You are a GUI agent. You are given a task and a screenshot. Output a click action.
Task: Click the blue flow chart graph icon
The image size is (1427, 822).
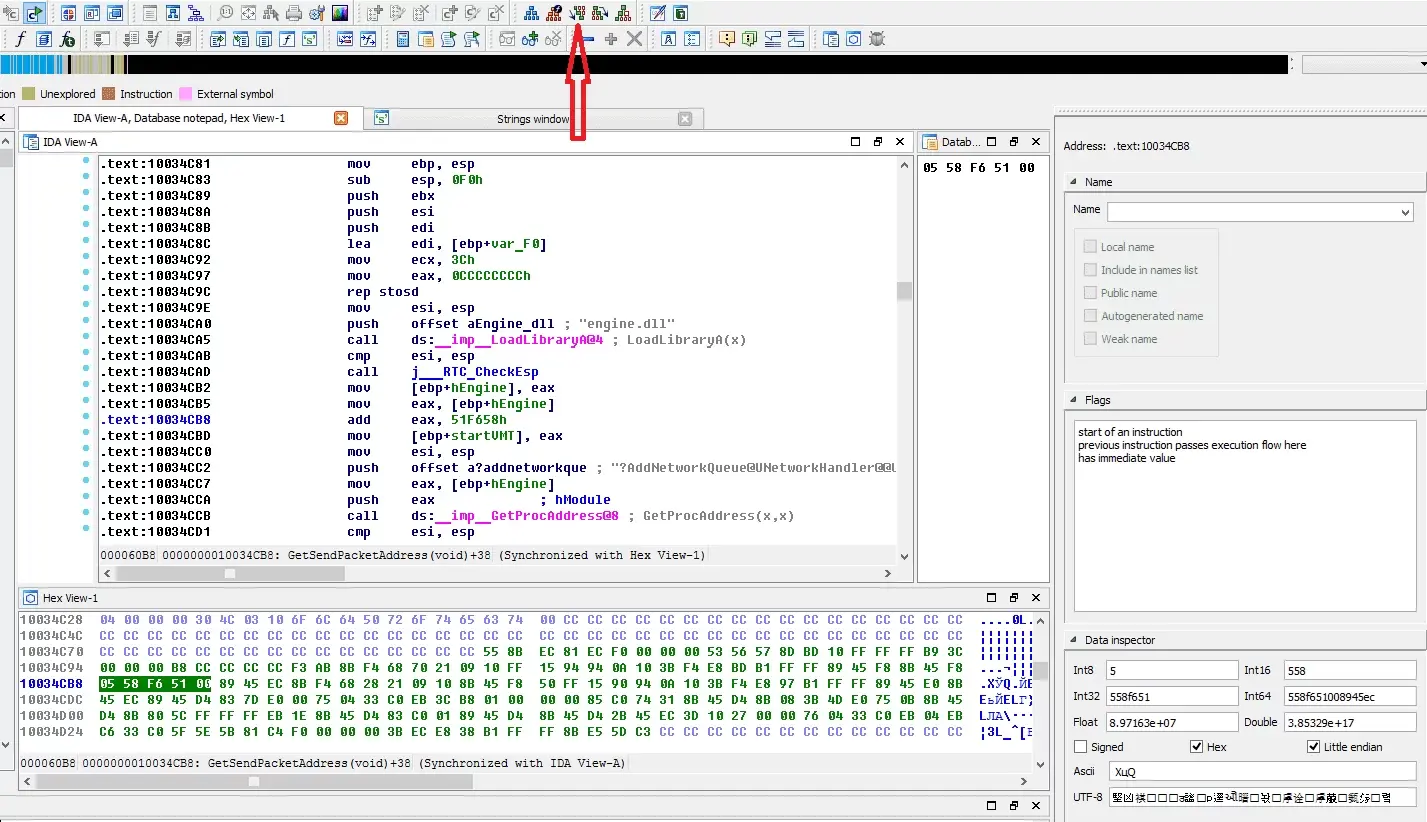tap(531, 13)
